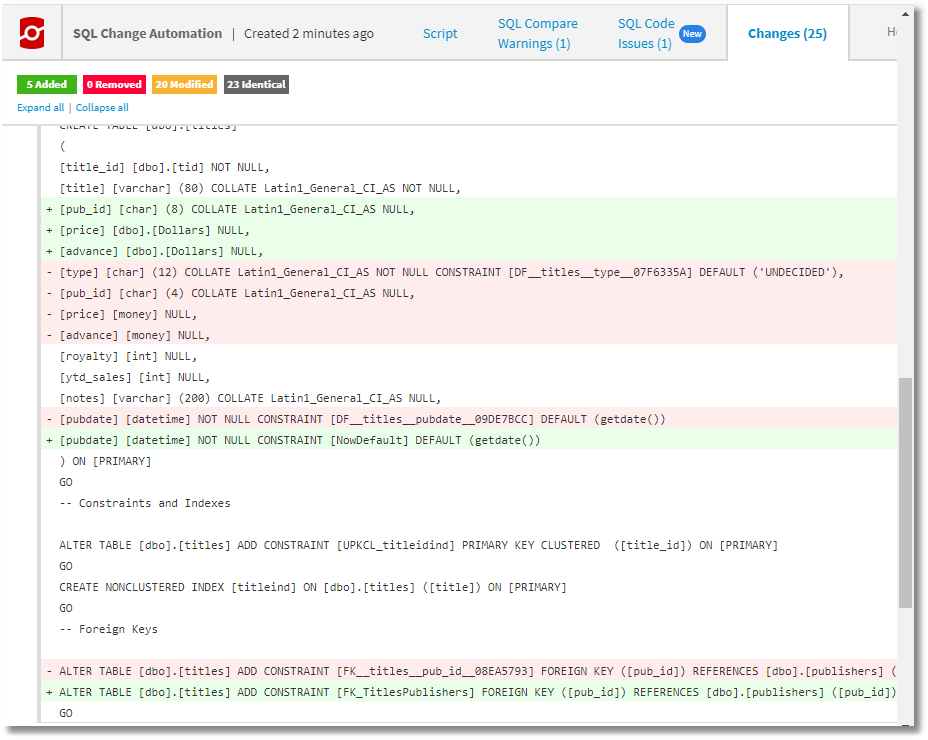Click the blue New badge

pos(692,34)
